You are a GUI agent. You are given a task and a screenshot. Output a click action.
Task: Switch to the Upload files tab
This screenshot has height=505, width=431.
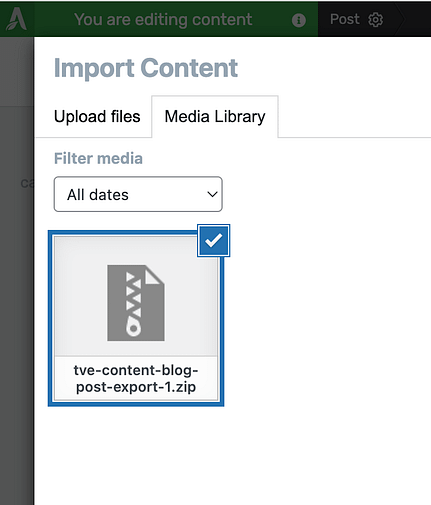pos(97,116)
